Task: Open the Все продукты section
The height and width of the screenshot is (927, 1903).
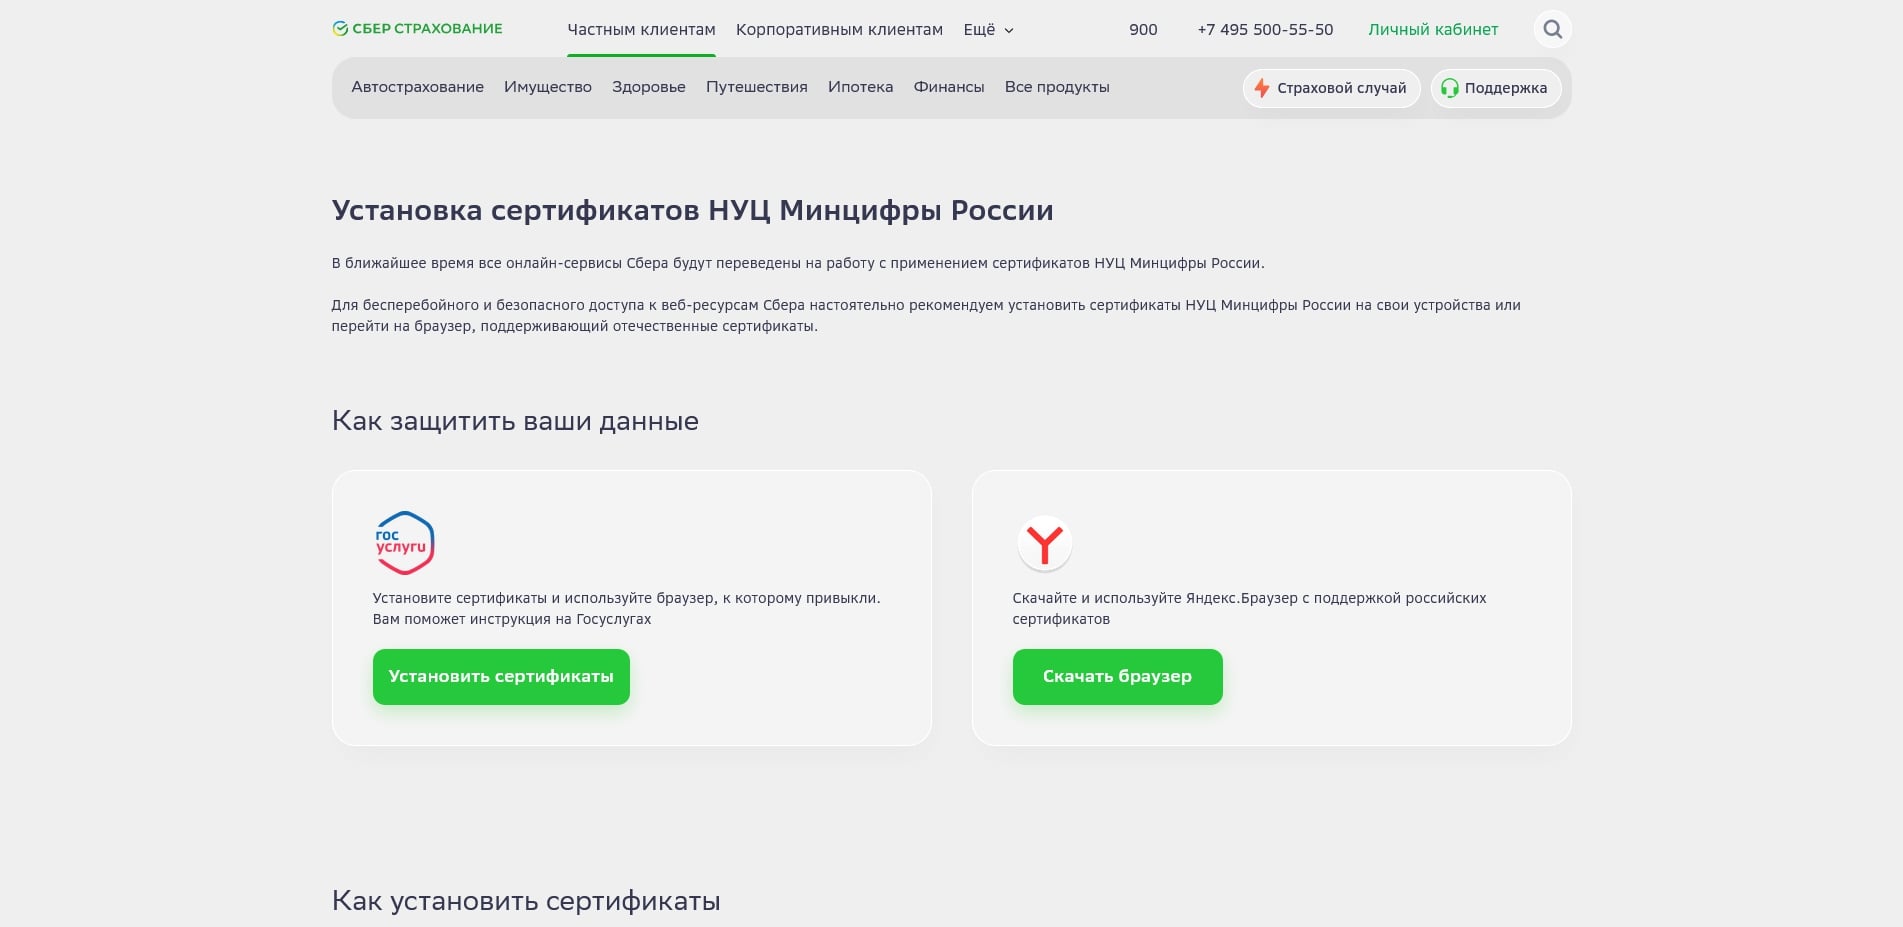Action: pyautogui.click(x=1057, y=87)
